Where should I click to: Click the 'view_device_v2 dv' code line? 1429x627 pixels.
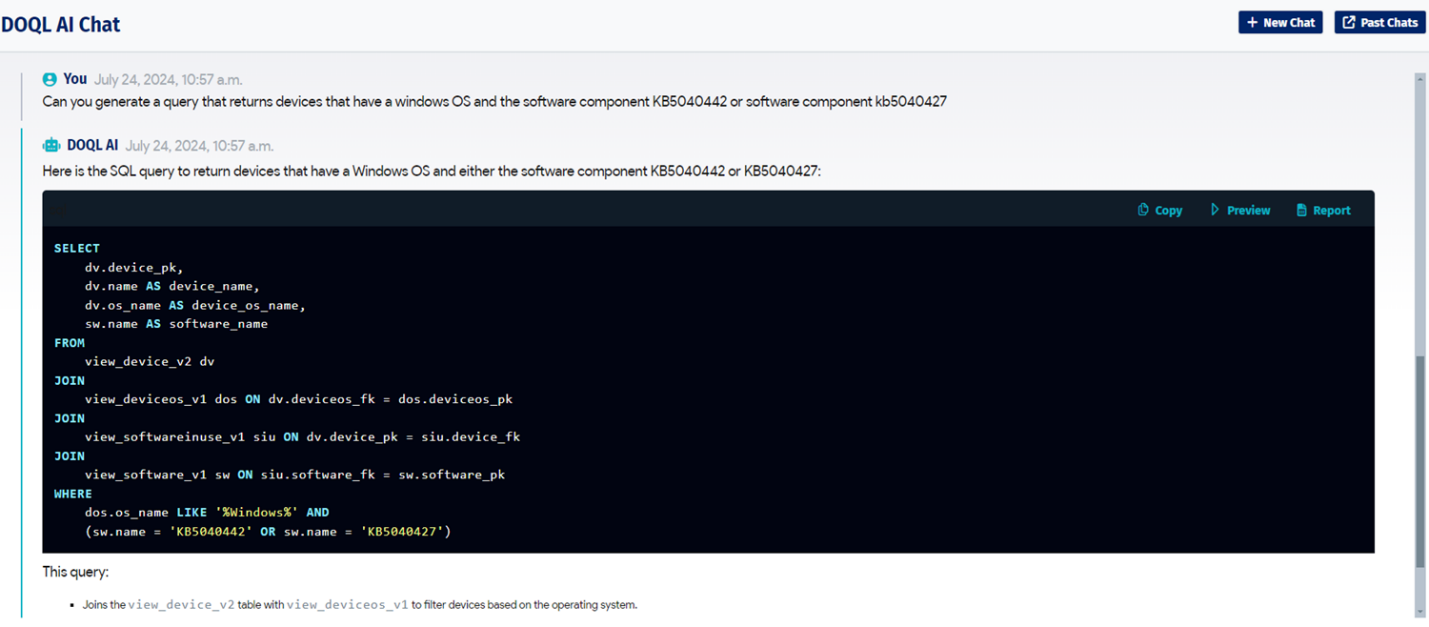pos(150,361)
